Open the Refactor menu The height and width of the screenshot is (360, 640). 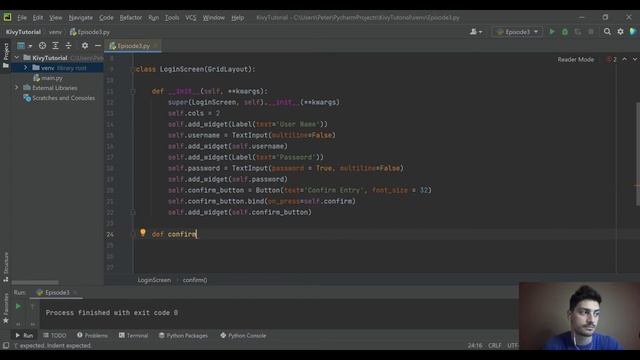[131, 18]
